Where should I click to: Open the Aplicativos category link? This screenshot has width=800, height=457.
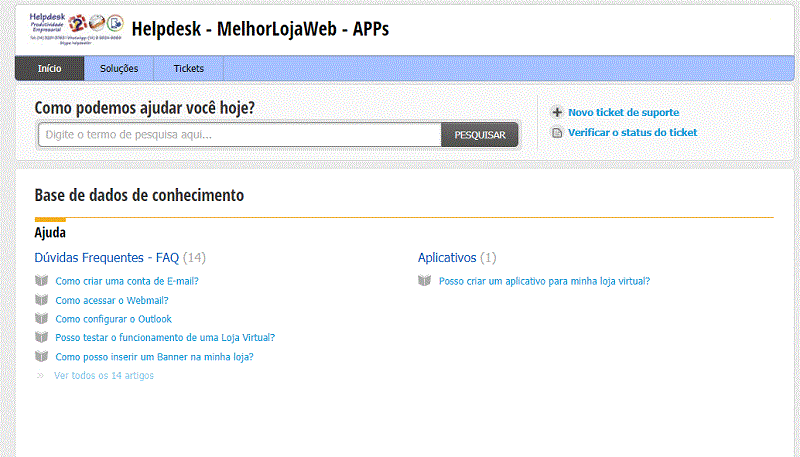click(447, 258)
